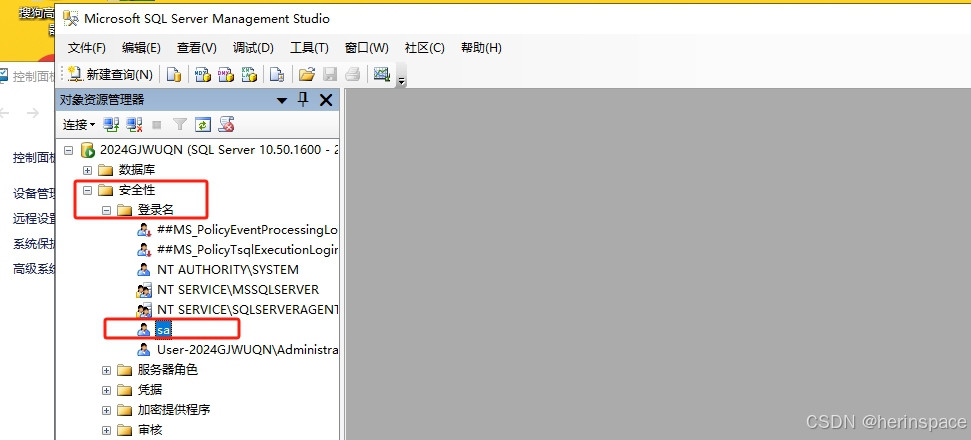Screen dimensions: 971x440
Task: Click the scroll icon with red cross
Action: pyautogui.click(x=227, y=125)
